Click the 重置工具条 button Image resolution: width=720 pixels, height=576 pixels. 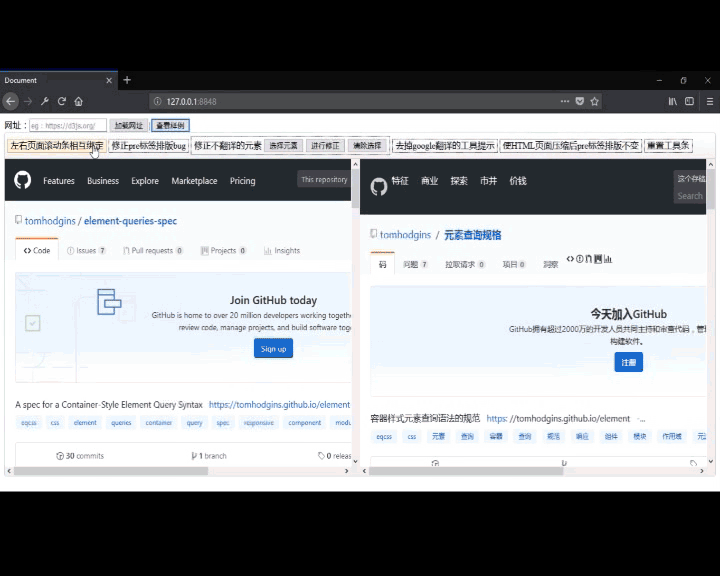[668, 146]
